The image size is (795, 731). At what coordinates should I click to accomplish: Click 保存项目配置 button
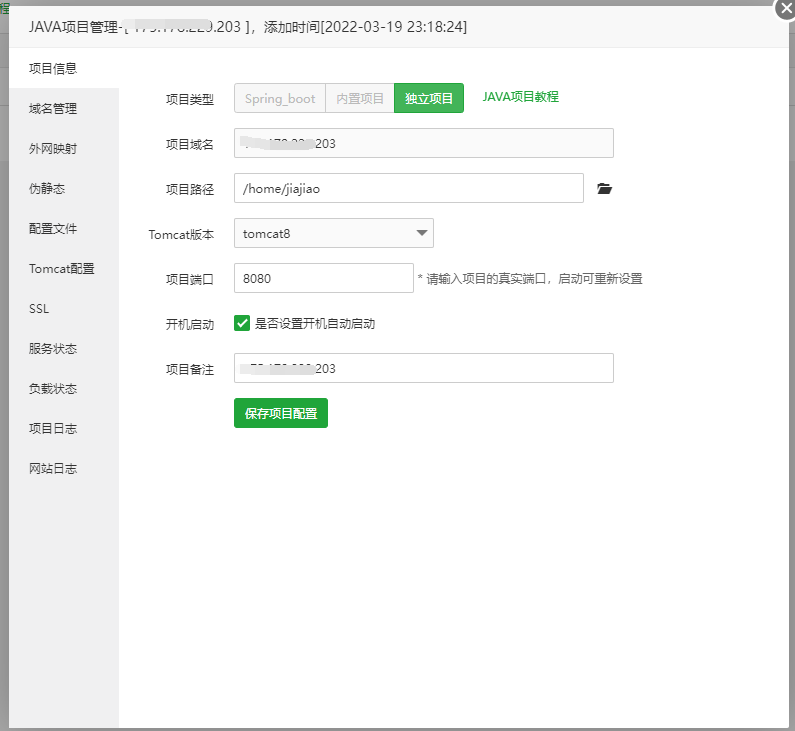[x=281, y=413]
